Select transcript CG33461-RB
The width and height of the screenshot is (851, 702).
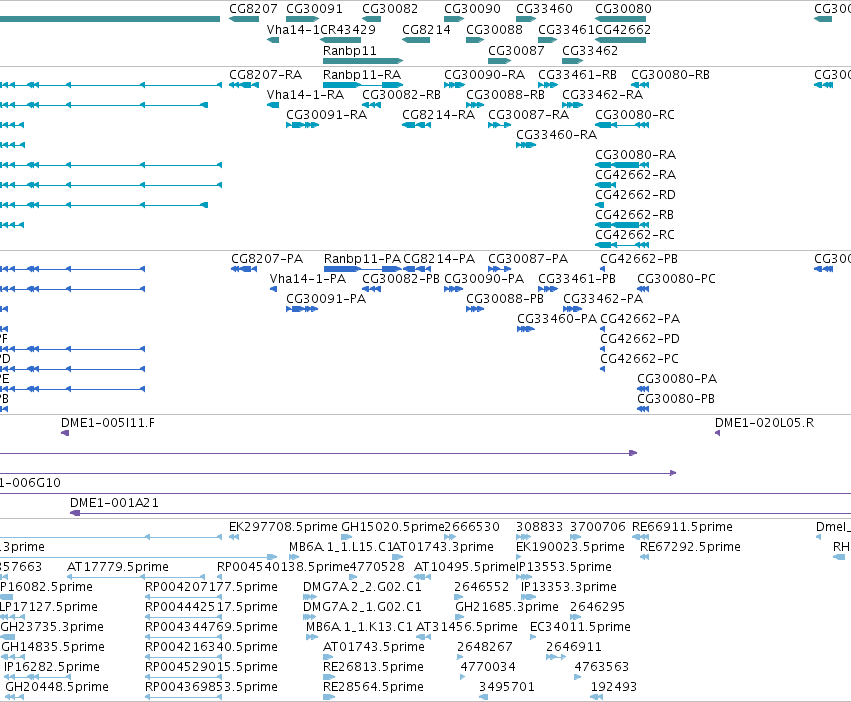[x=548, y=85]
